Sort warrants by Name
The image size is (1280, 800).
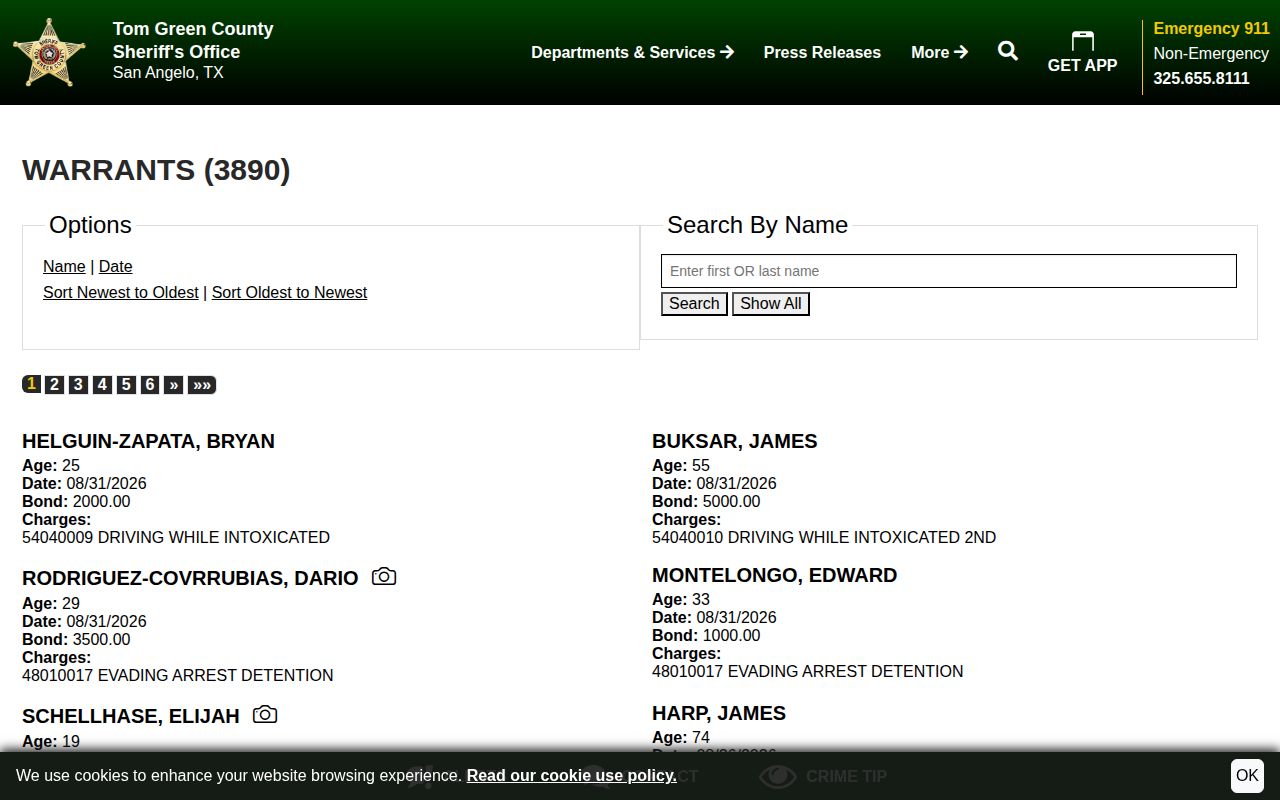[64, 266]
